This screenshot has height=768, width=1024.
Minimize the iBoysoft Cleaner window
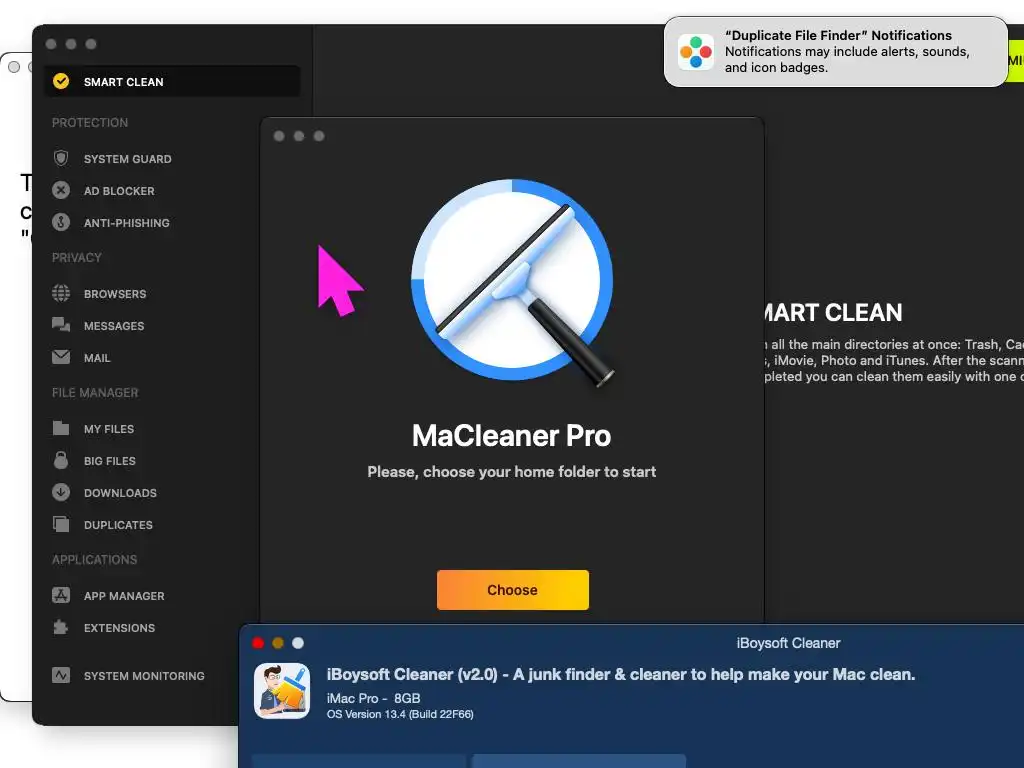pyautogui.click(x=278, y=643)
